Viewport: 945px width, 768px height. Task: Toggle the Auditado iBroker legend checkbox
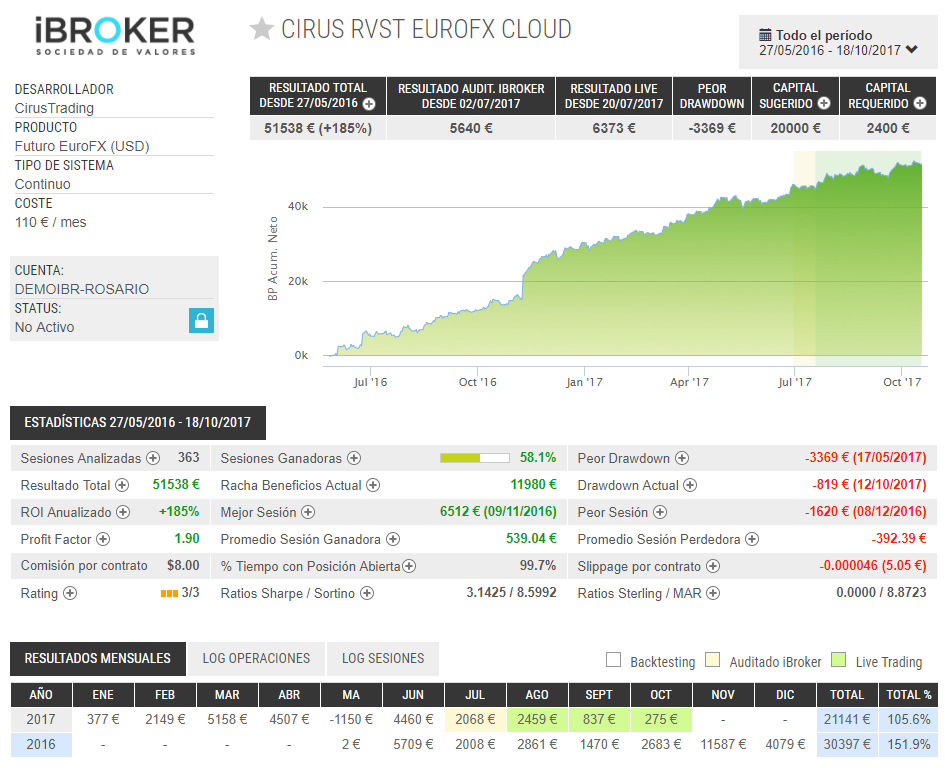pos(713,659)
